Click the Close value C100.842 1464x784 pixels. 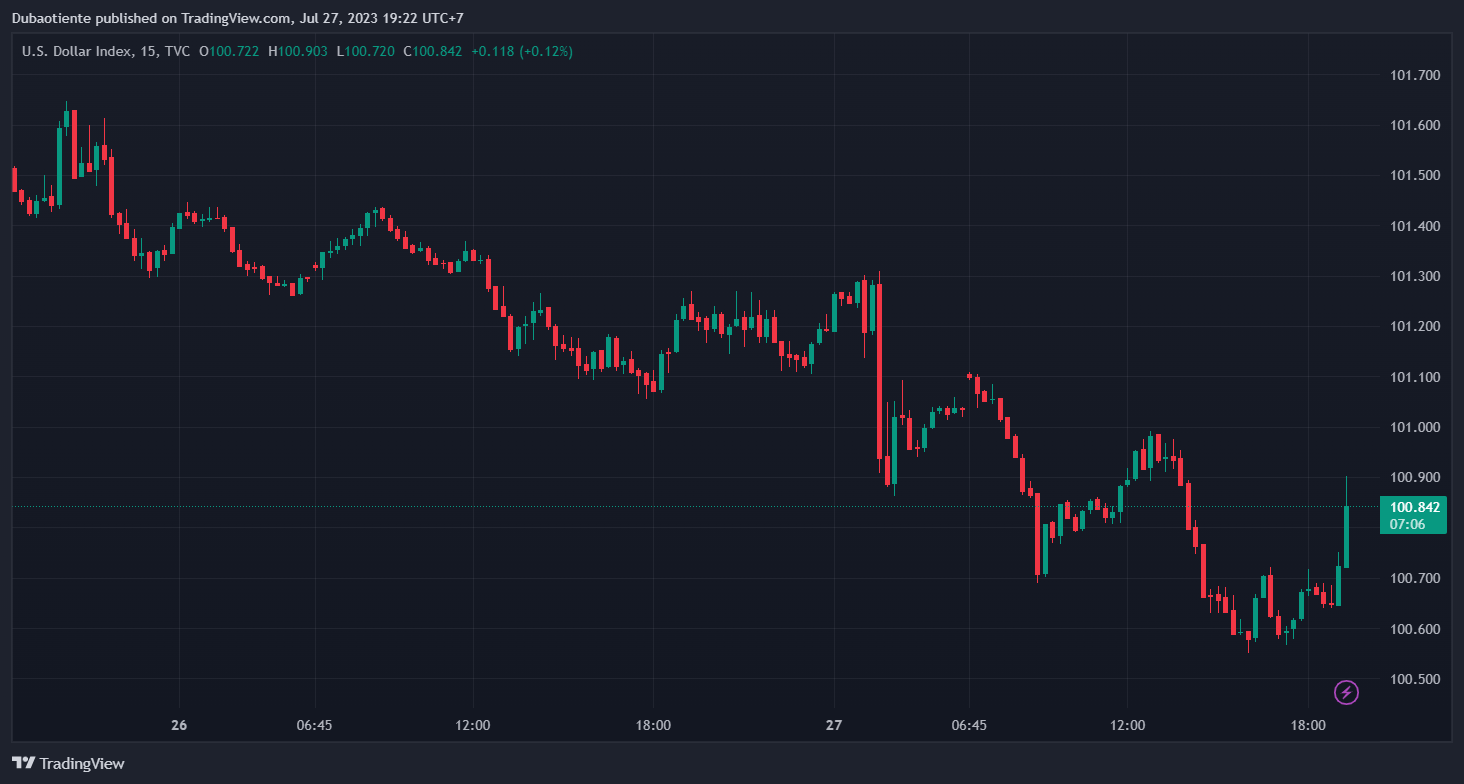(432, 51)
